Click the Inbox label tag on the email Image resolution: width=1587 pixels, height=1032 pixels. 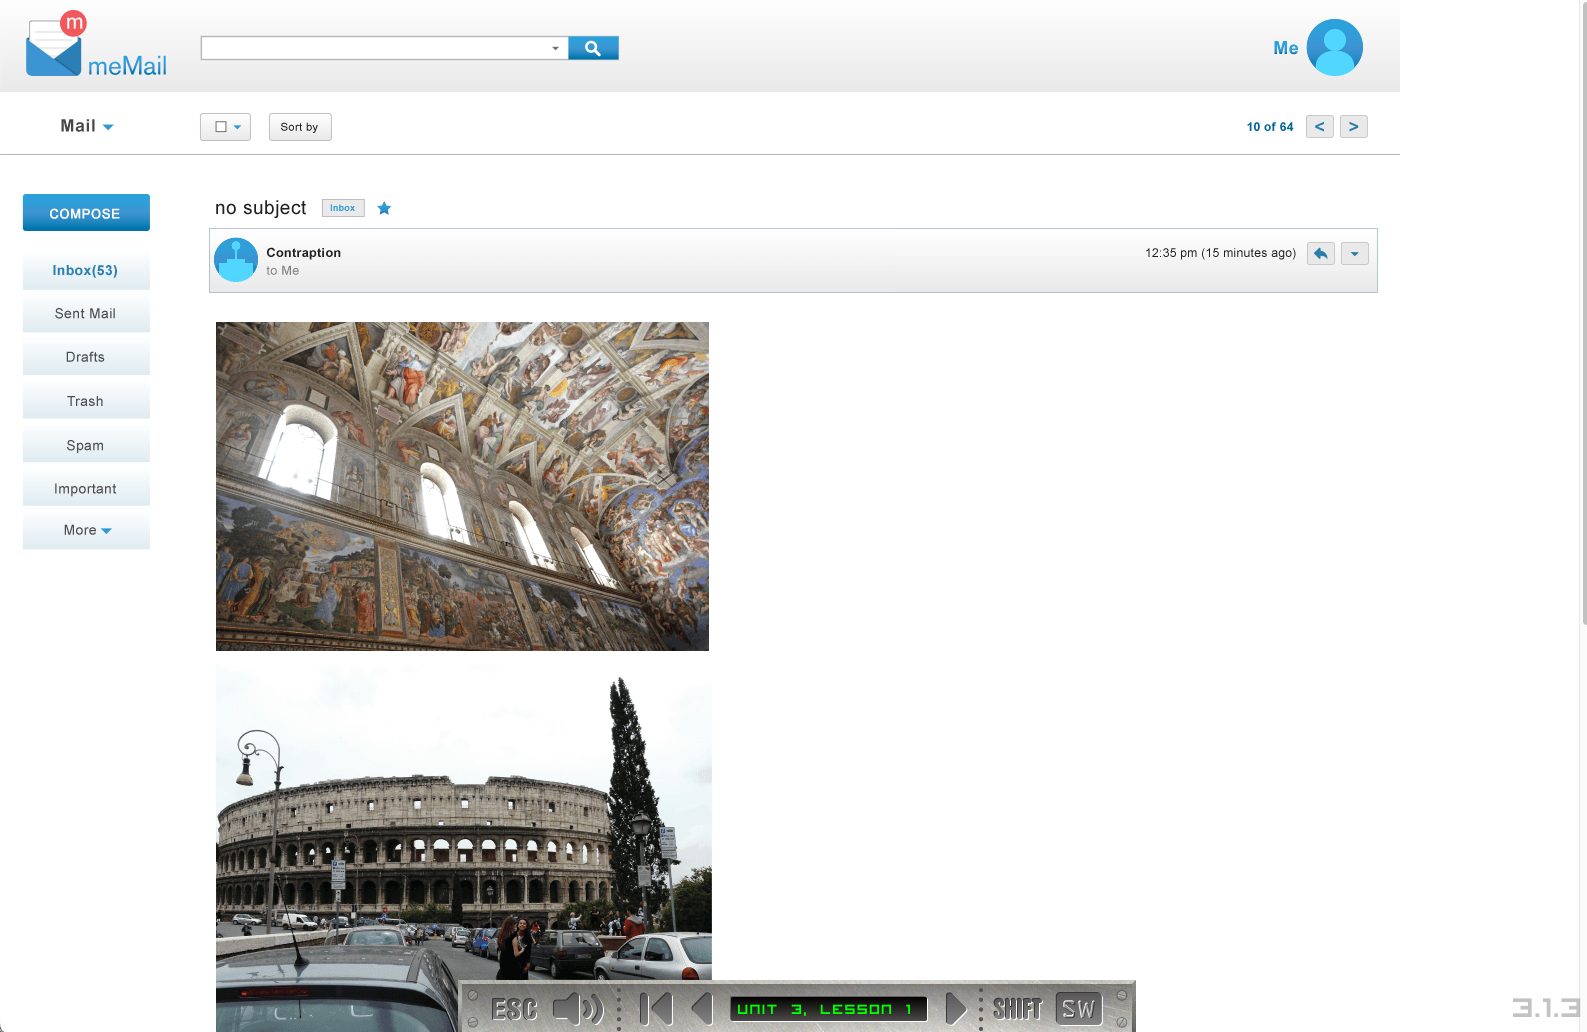coord(343,208)
